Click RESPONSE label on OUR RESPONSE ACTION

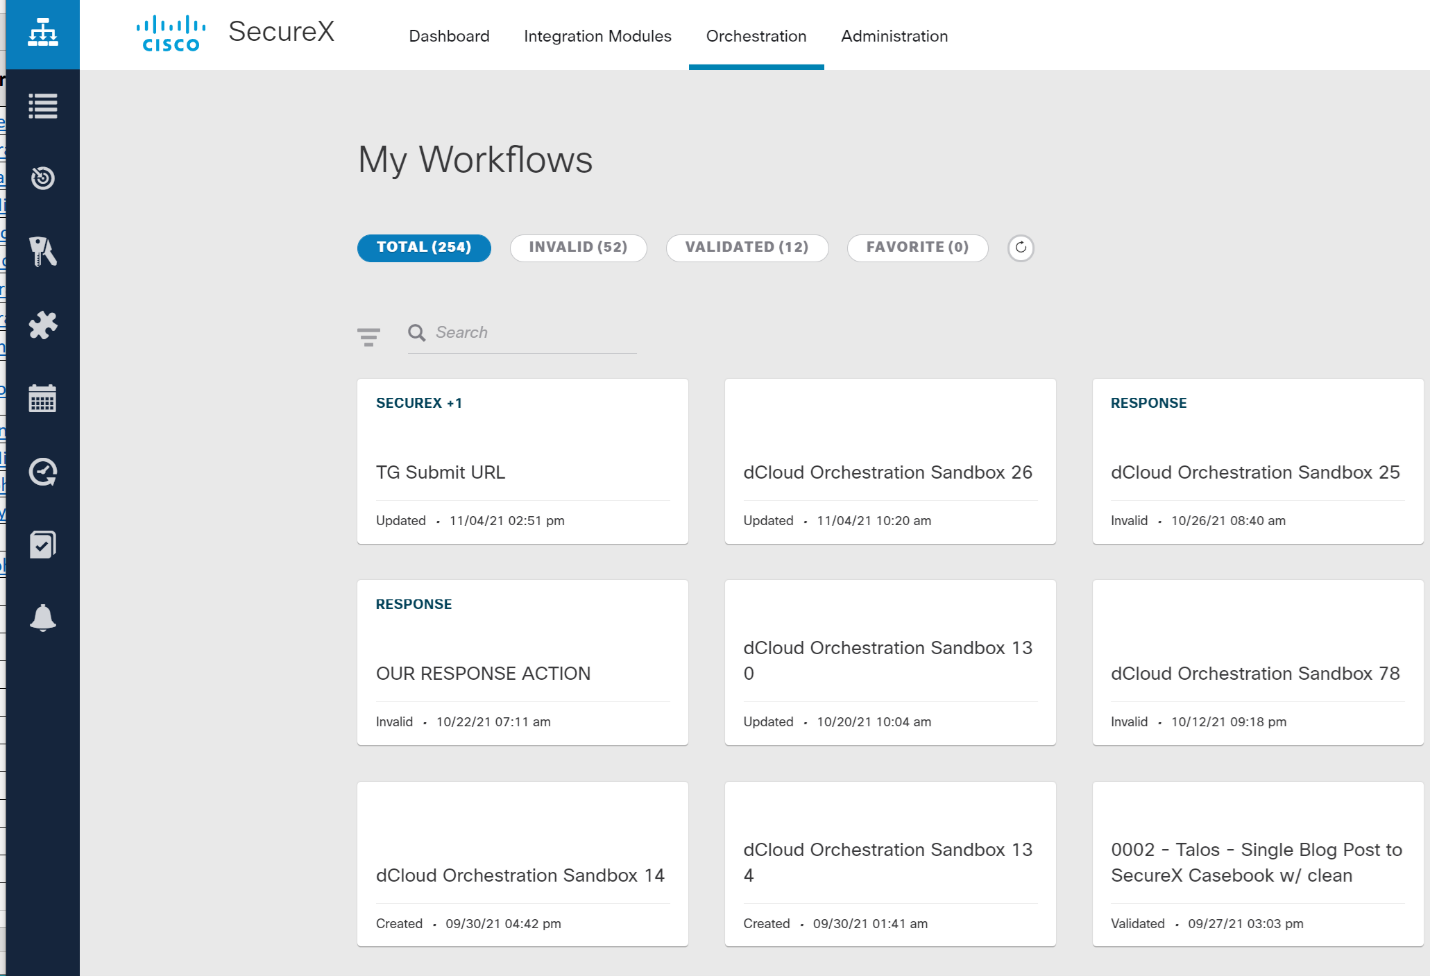coord(414,604)
